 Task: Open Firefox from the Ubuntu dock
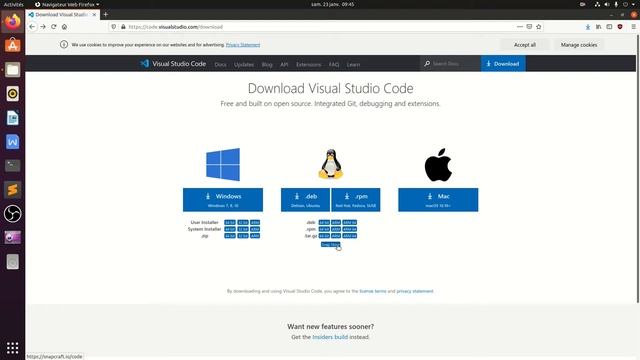(x=13, y=21)
